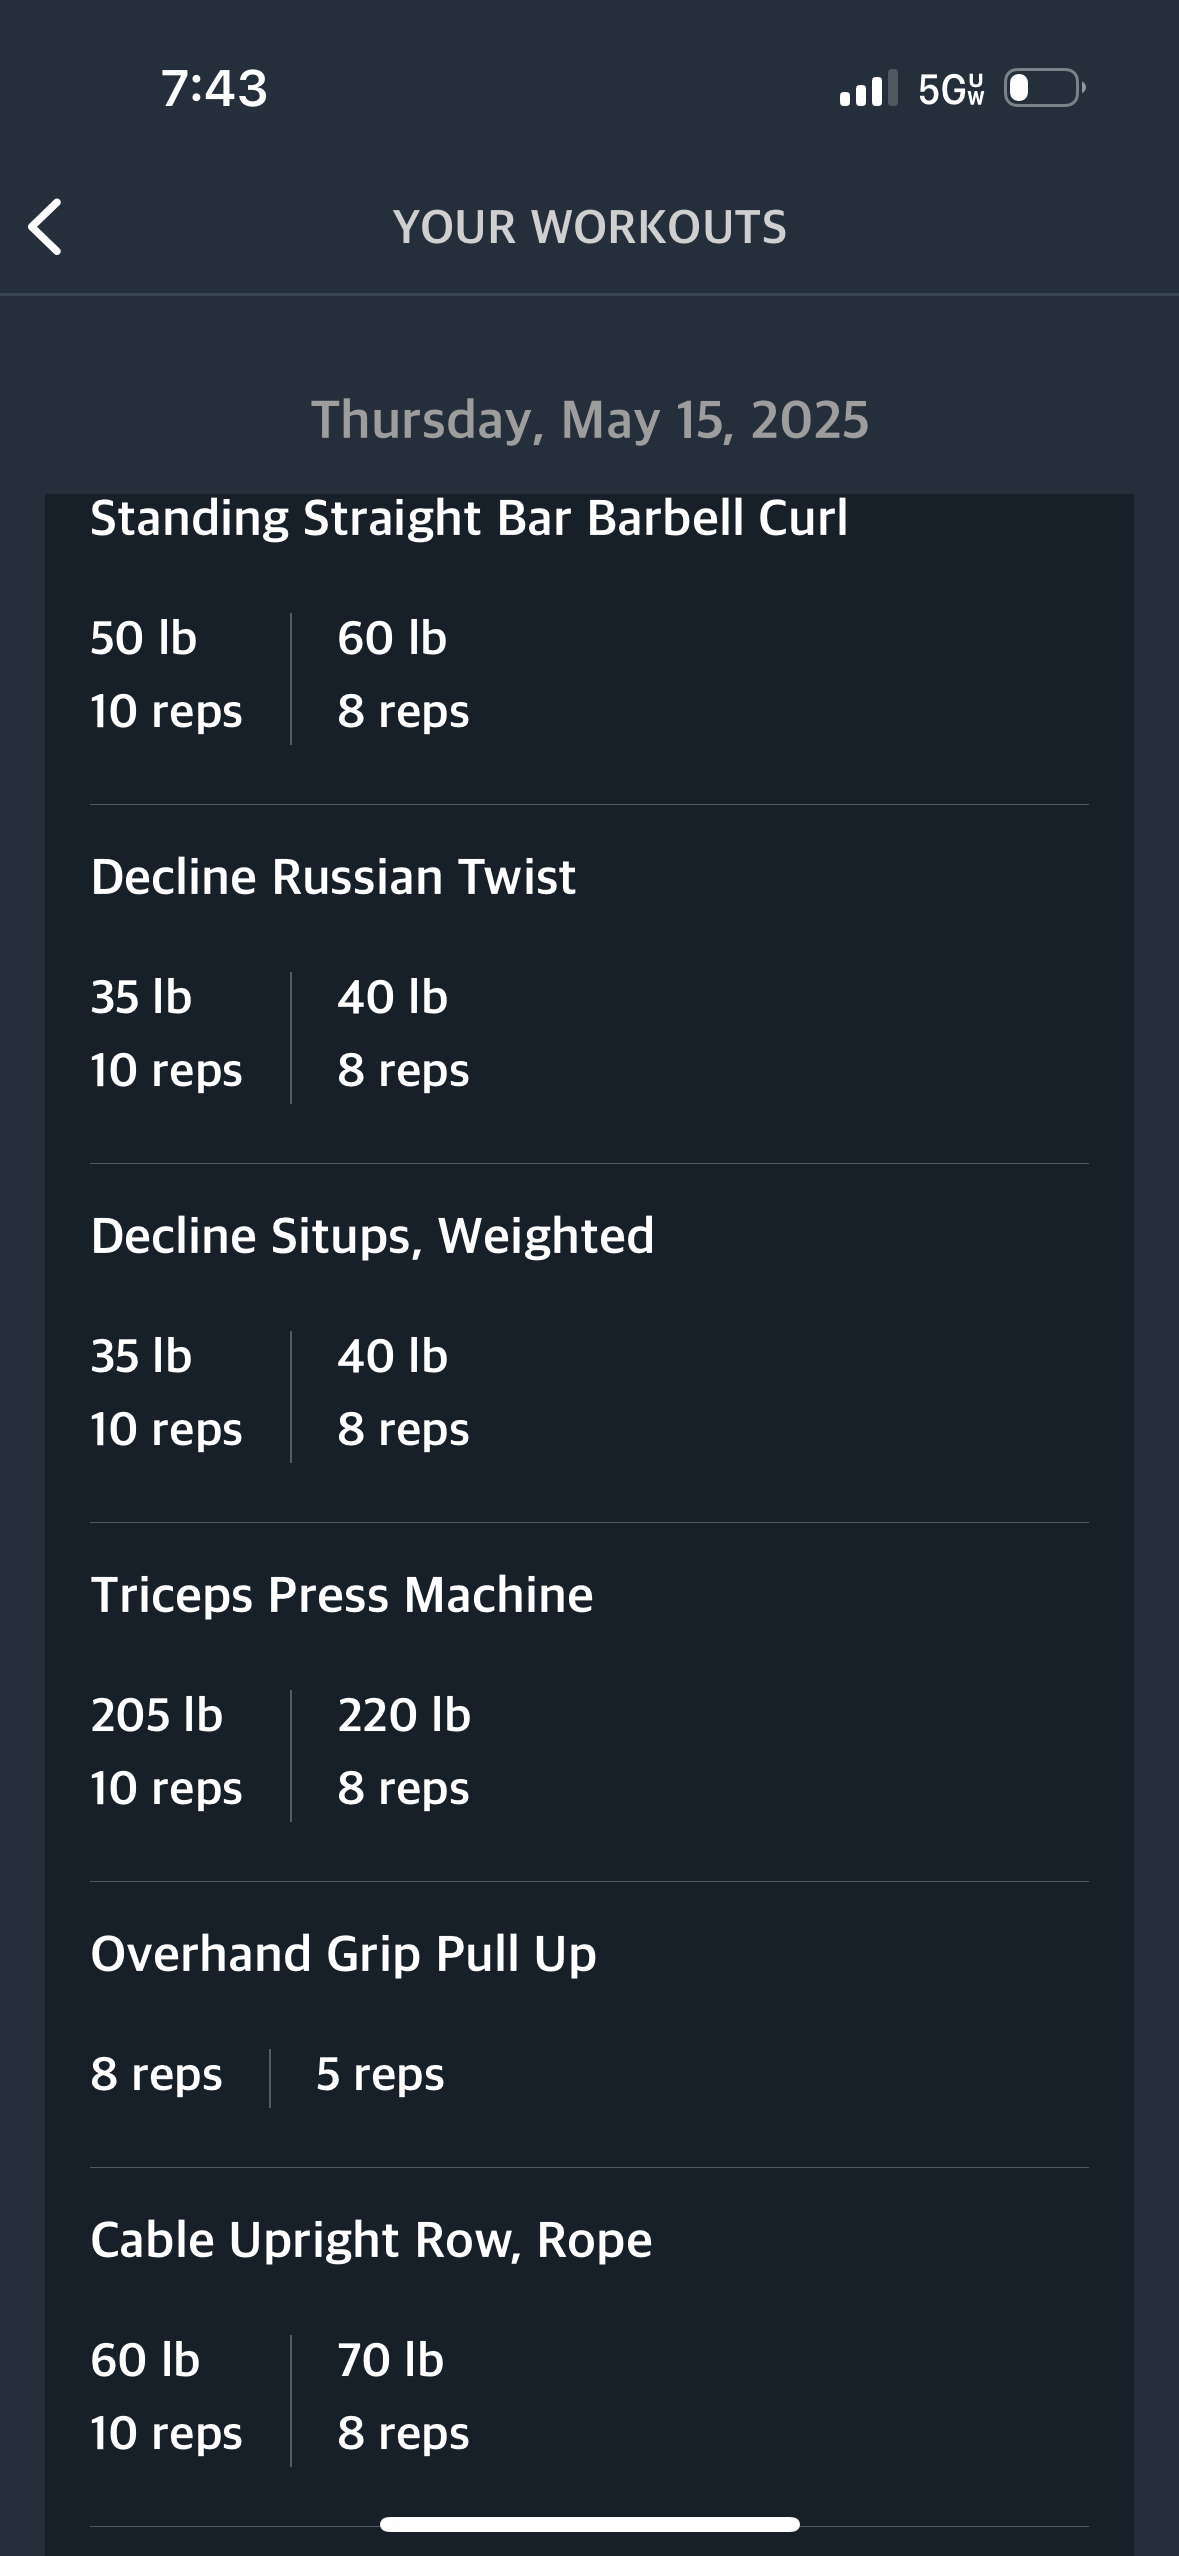Tap the cellular signal bars icon
This screenshot has width=1179, height=2556.
coord(868,88)
